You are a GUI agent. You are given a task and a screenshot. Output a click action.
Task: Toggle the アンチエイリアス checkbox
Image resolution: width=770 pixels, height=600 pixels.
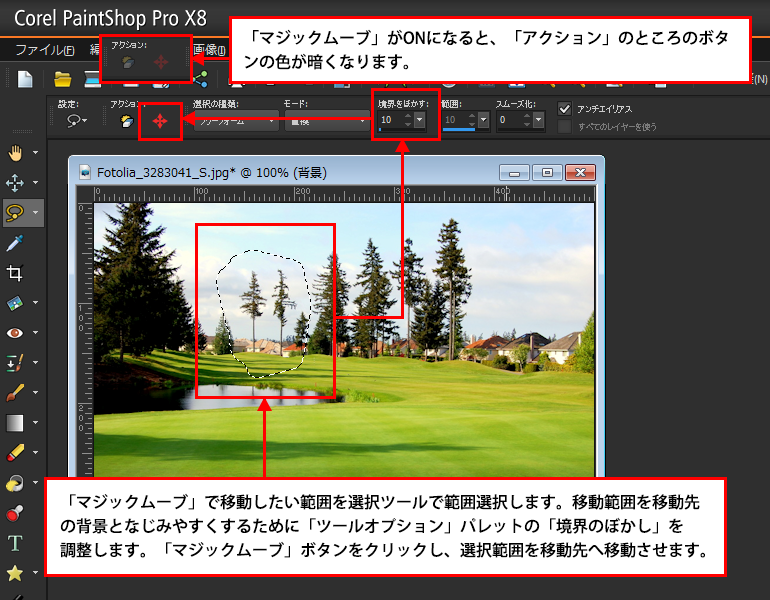(565, 109)
